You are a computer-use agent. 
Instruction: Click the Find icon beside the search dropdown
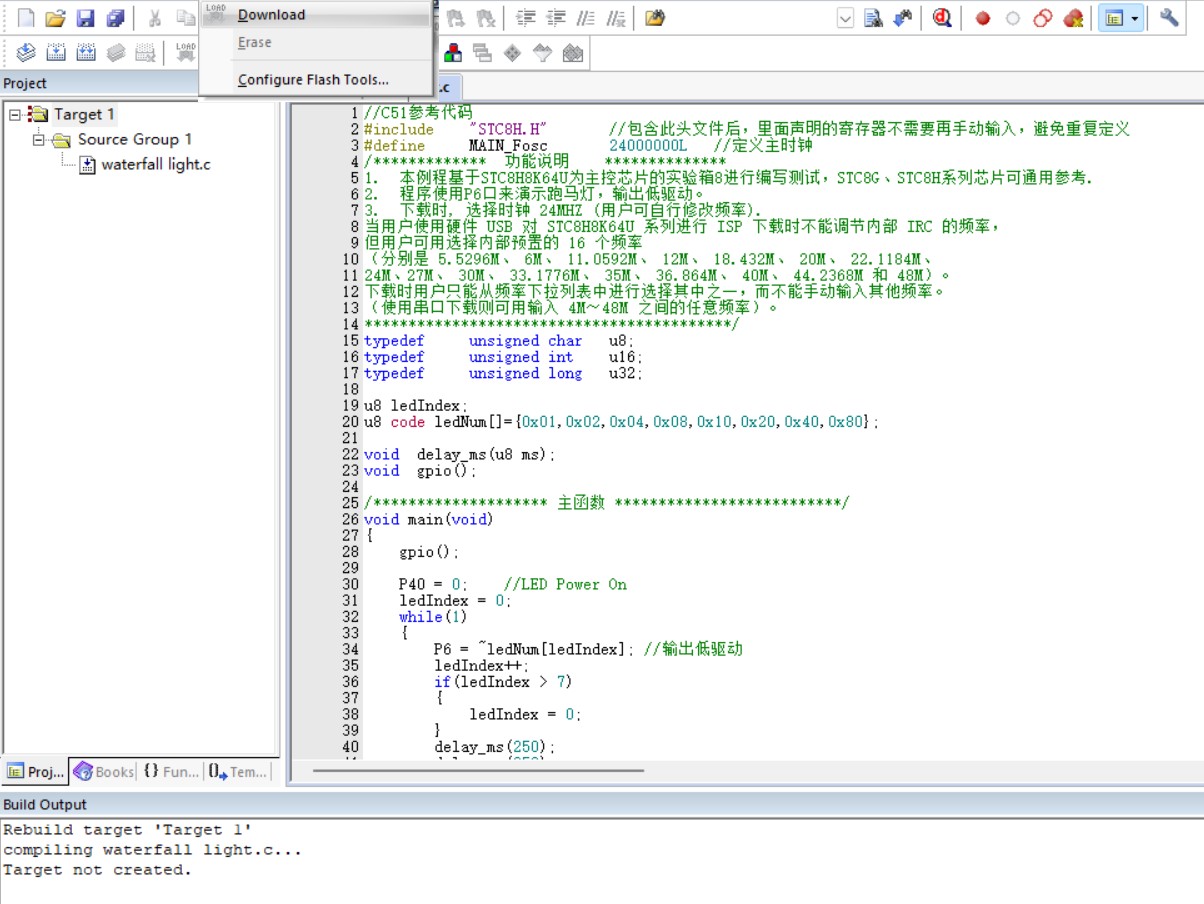click(x=873, y=18)
